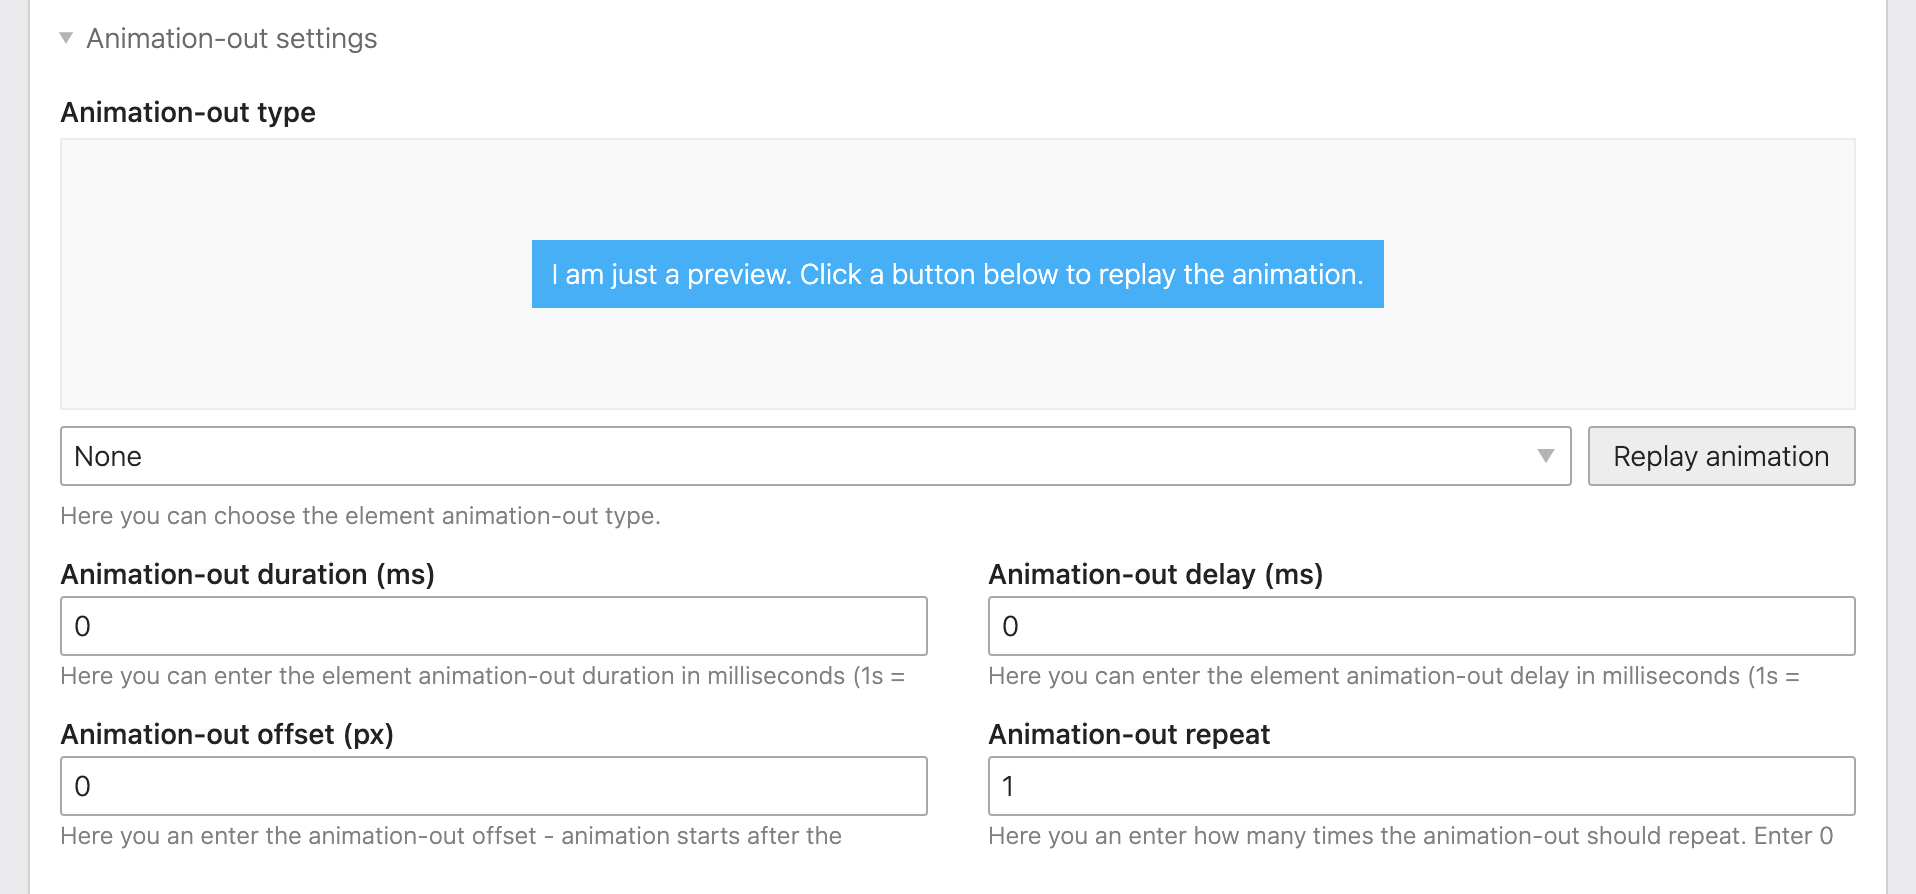This screenshot has height=894, width=1916.
Task: Click the preview text about replaying animation
Action: tap(957, 274)
